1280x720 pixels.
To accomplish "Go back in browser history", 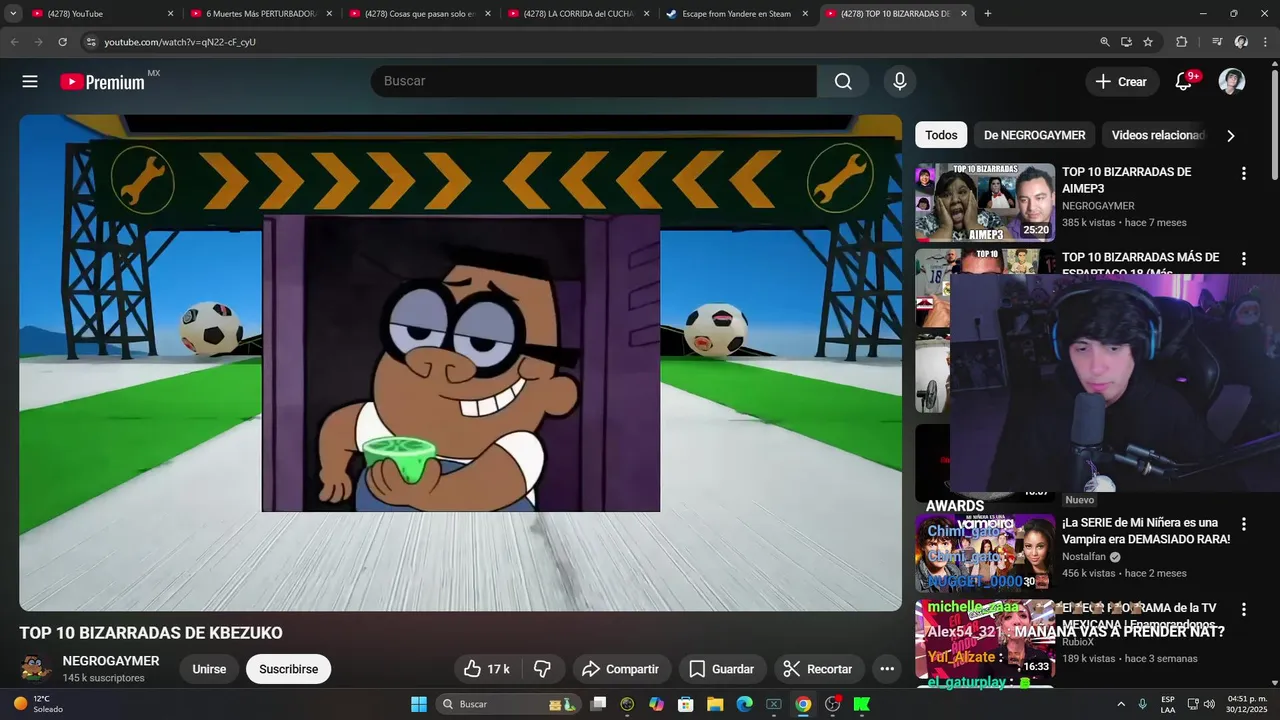I will pos(14,42).
